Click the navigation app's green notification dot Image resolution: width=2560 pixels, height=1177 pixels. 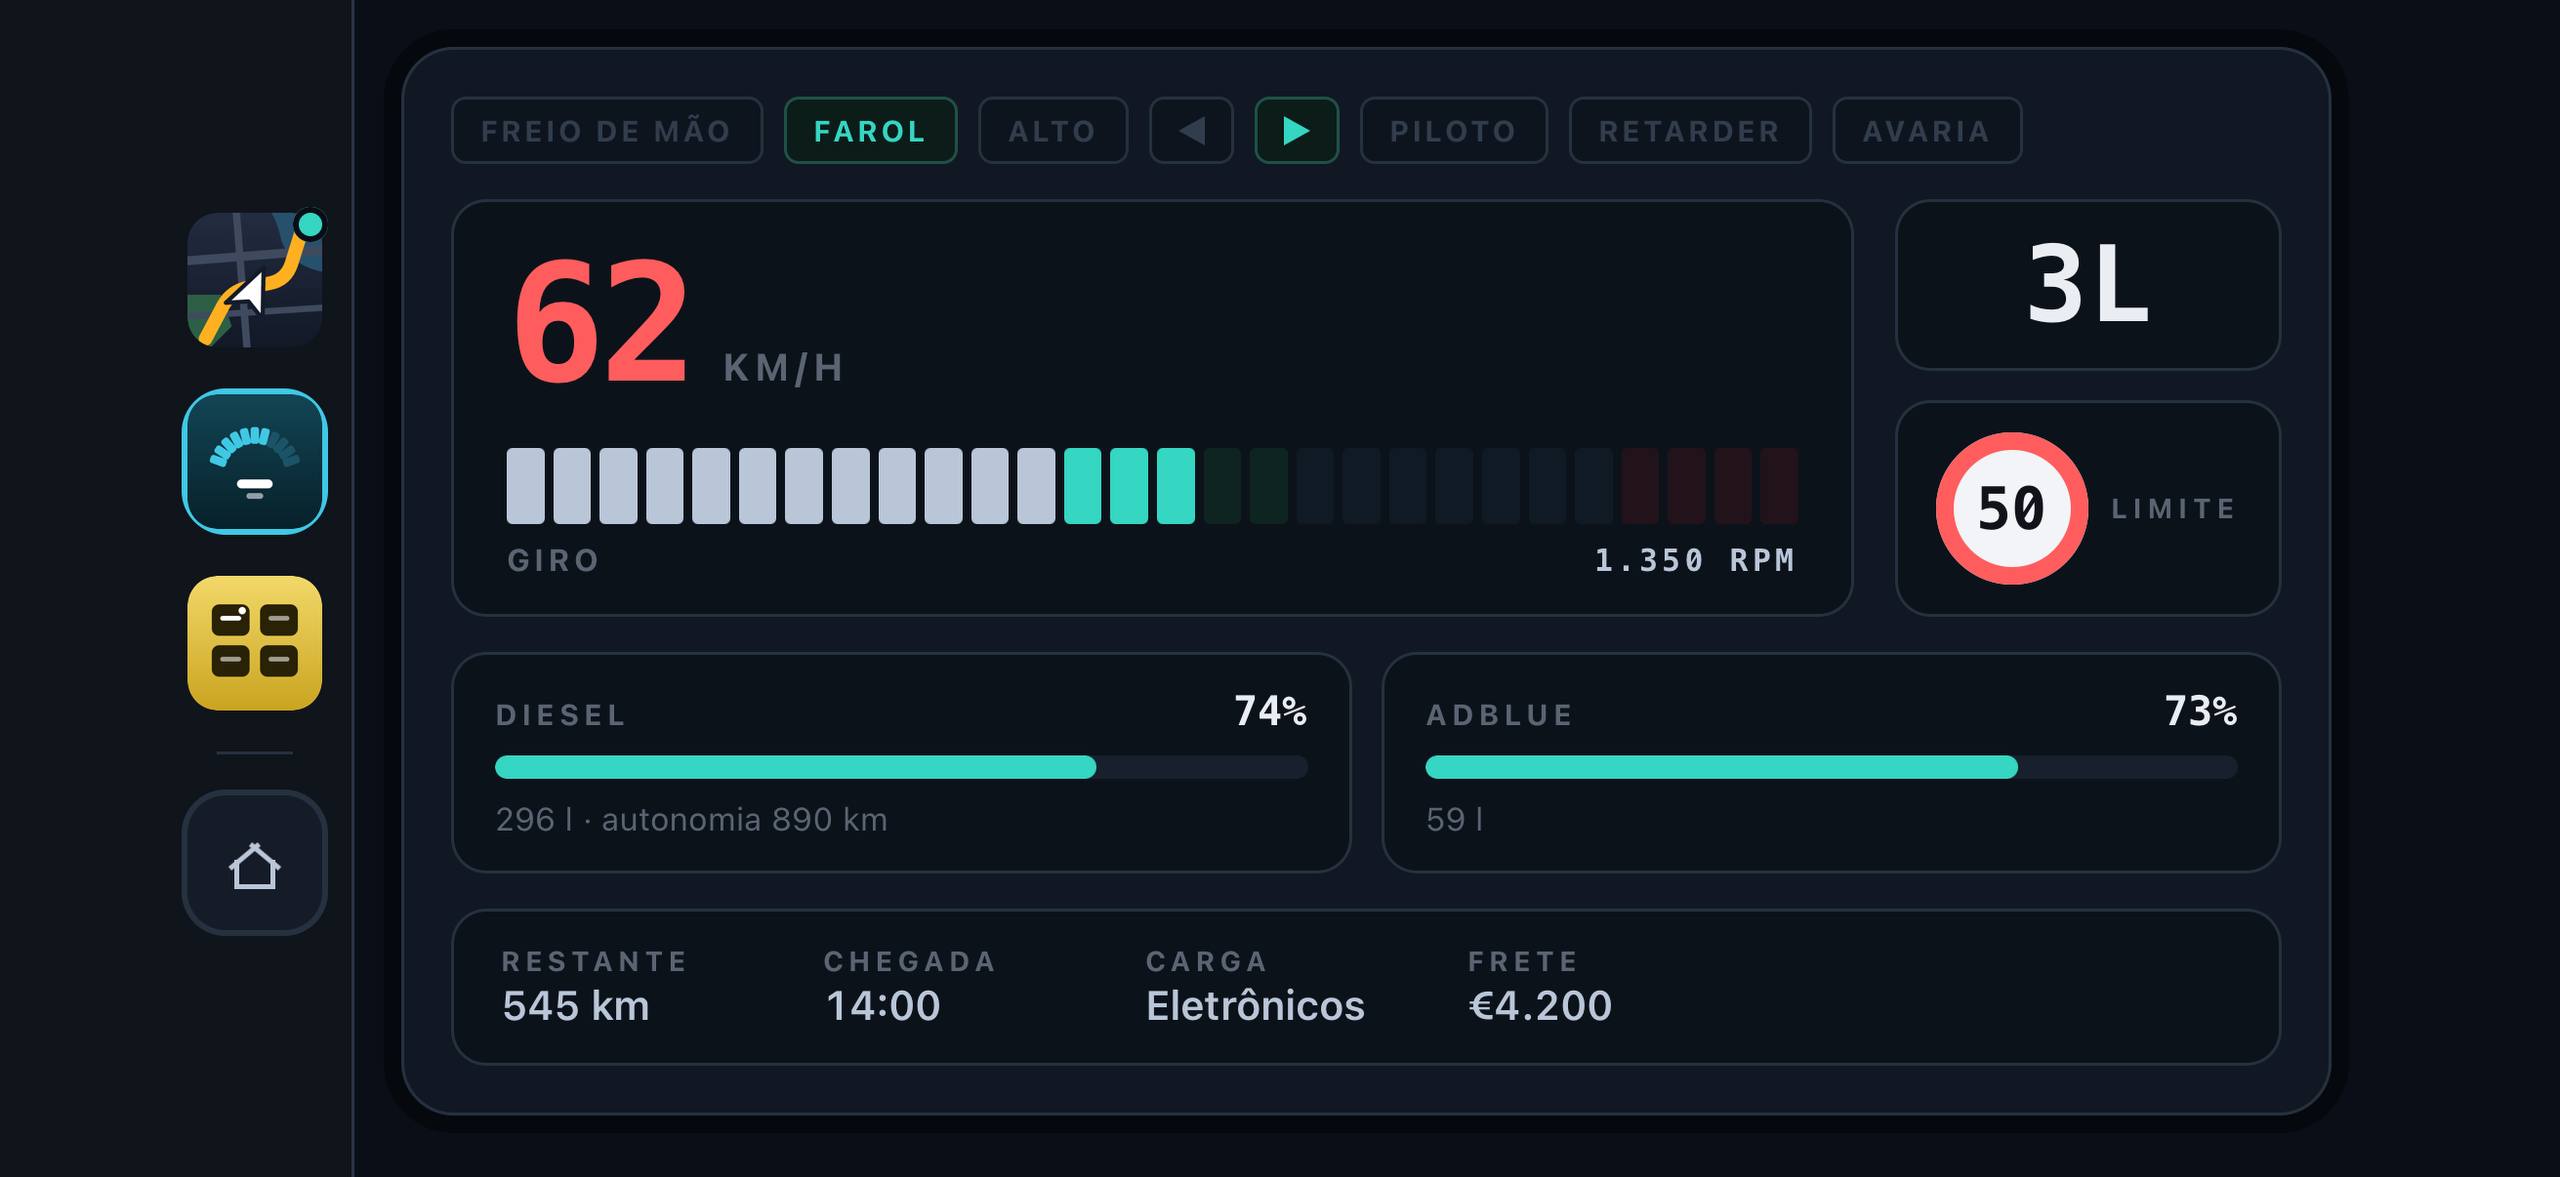tap(311, 224)
